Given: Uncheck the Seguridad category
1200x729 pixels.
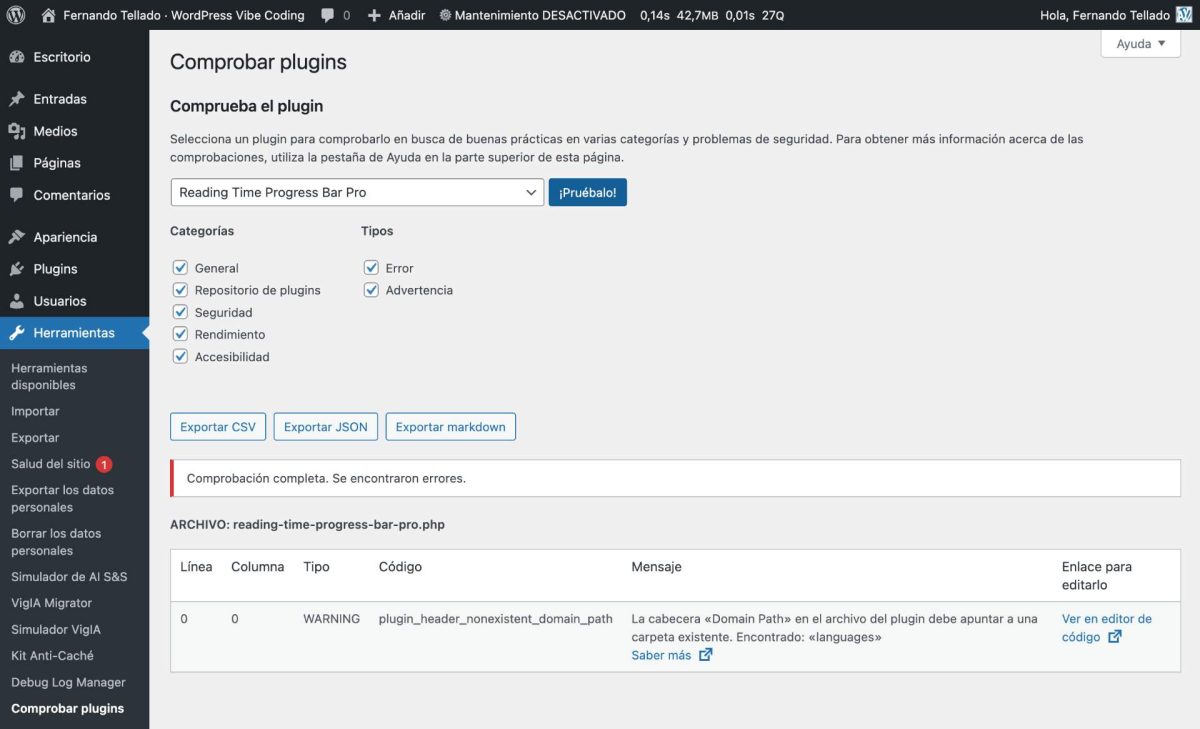Looking at the screenshot, I should (x=180, y=312).
